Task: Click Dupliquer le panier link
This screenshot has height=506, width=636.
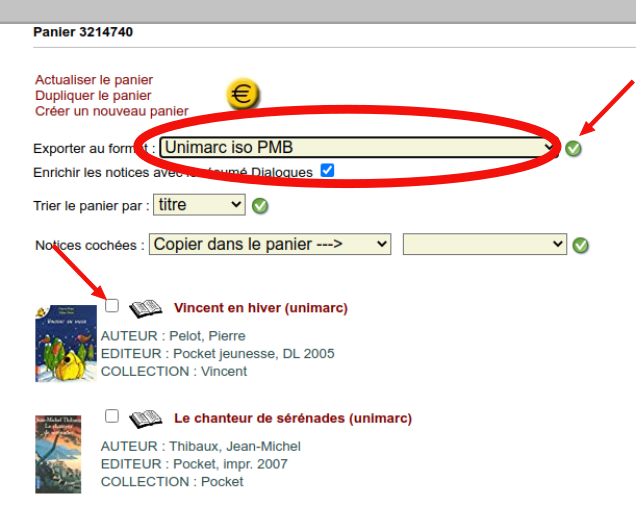Action: [x=93, y=95]
